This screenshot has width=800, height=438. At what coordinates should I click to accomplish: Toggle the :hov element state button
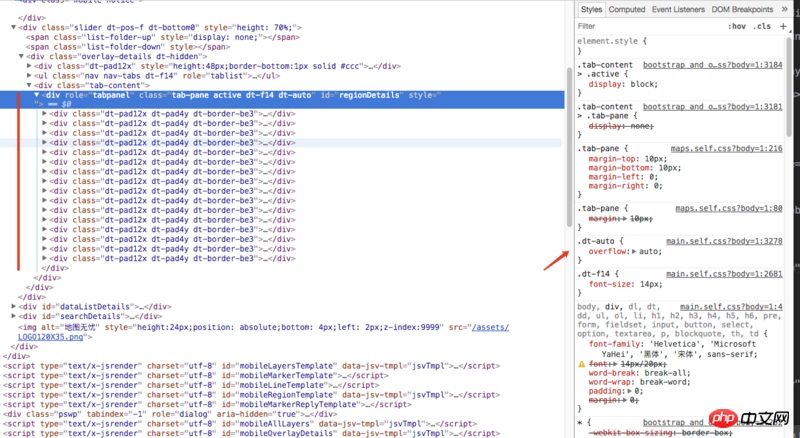(737, 26)
